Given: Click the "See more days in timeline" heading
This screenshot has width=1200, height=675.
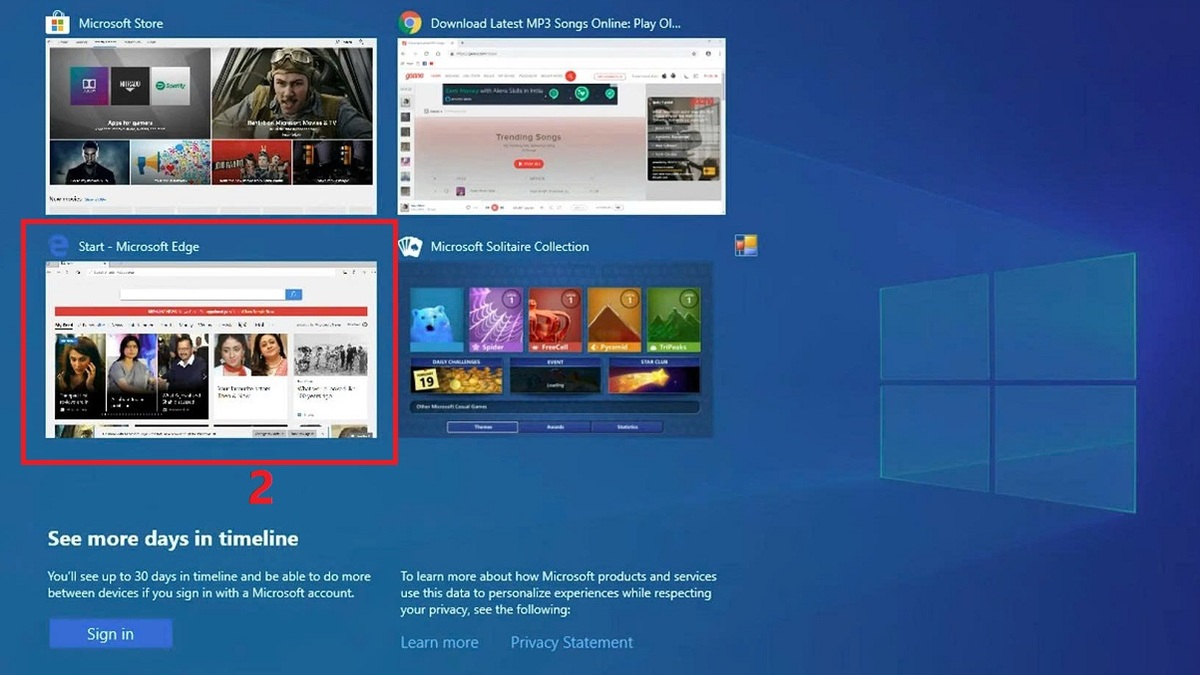Looking at the screenshot, I should [x=173, y=538].
